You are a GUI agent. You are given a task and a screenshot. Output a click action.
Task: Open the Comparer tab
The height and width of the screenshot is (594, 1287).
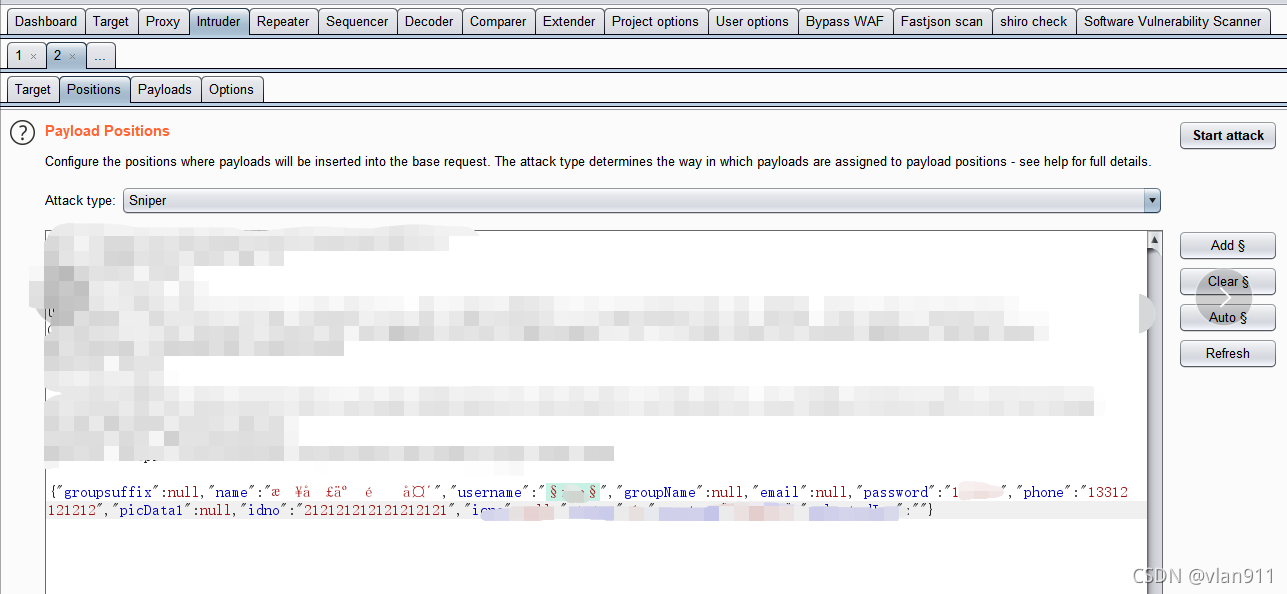[498, 21]
